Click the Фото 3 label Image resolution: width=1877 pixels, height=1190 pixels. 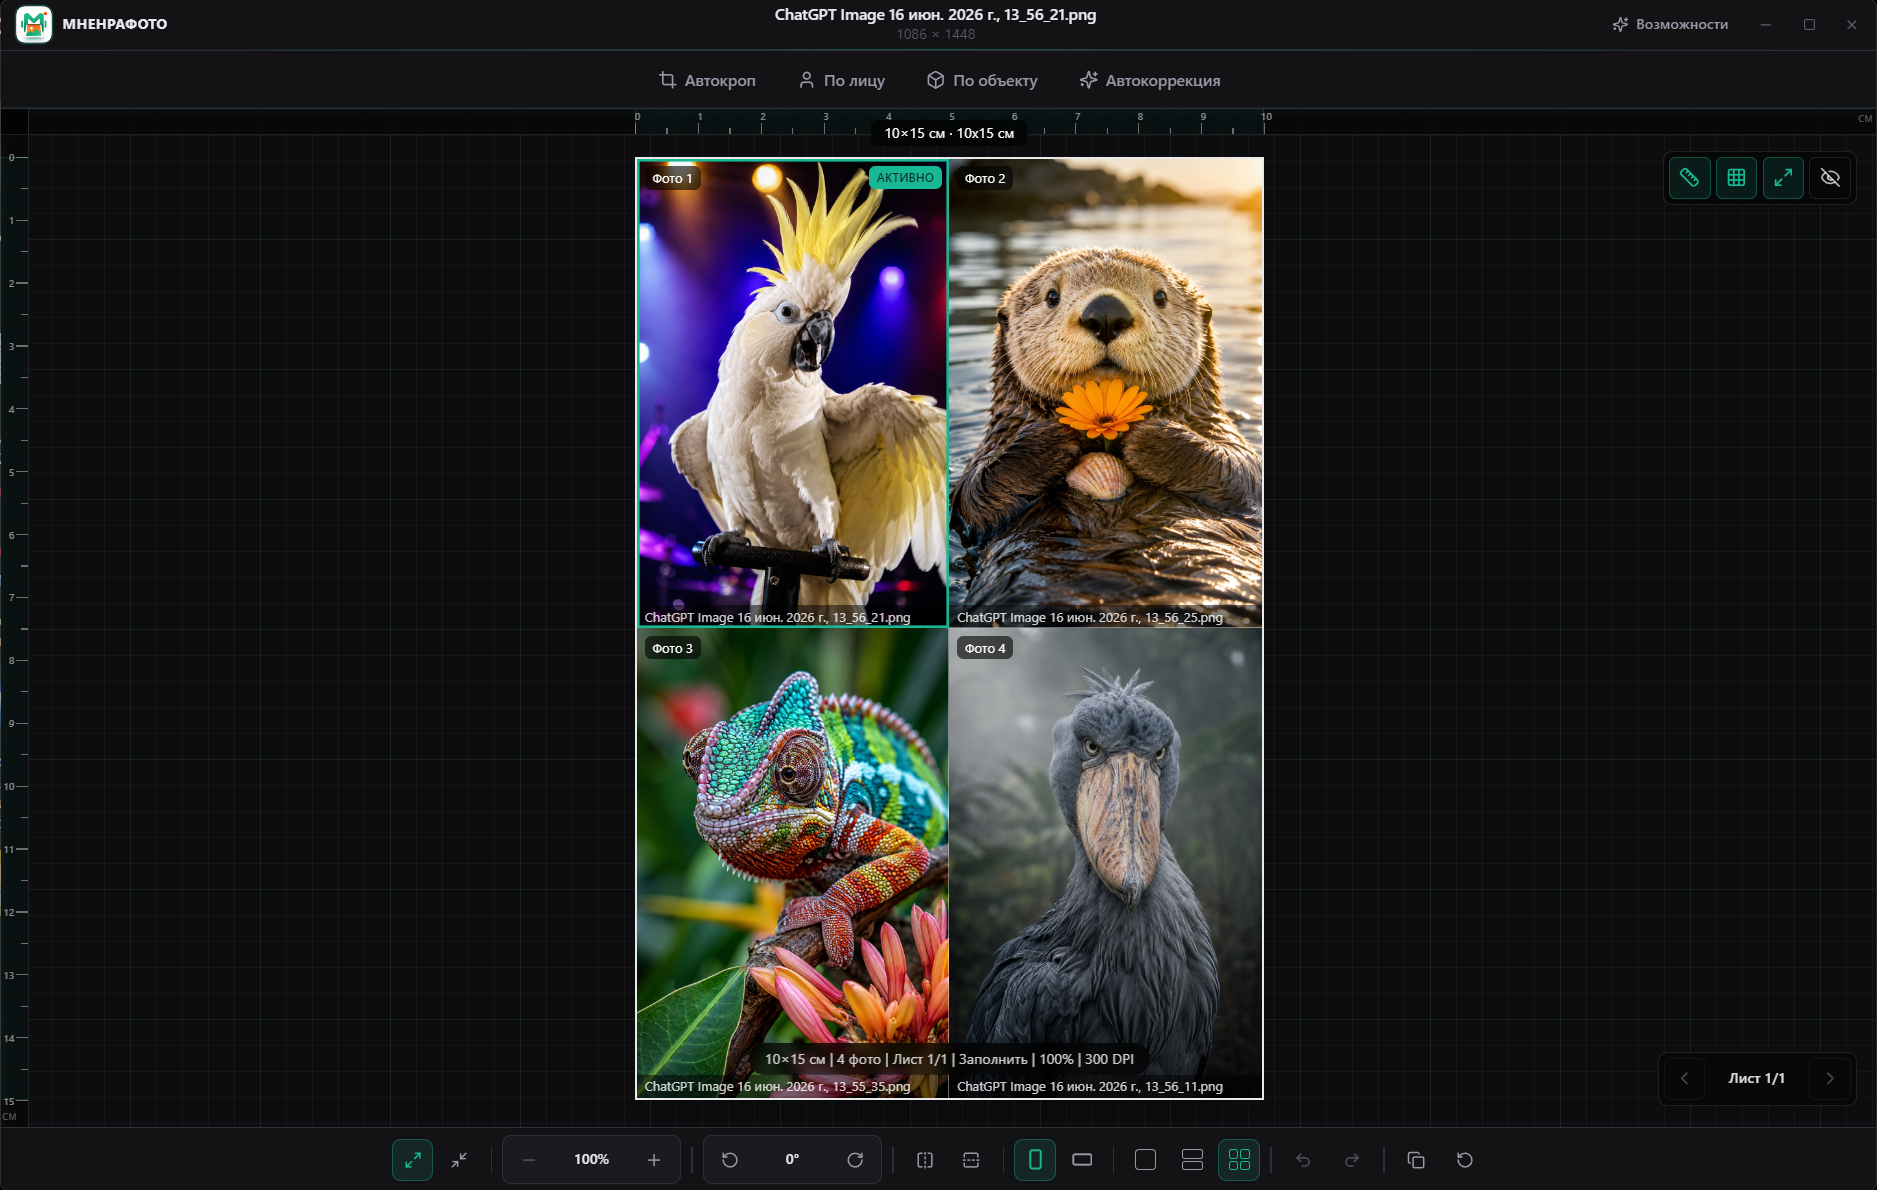click(x=672, y=648)
